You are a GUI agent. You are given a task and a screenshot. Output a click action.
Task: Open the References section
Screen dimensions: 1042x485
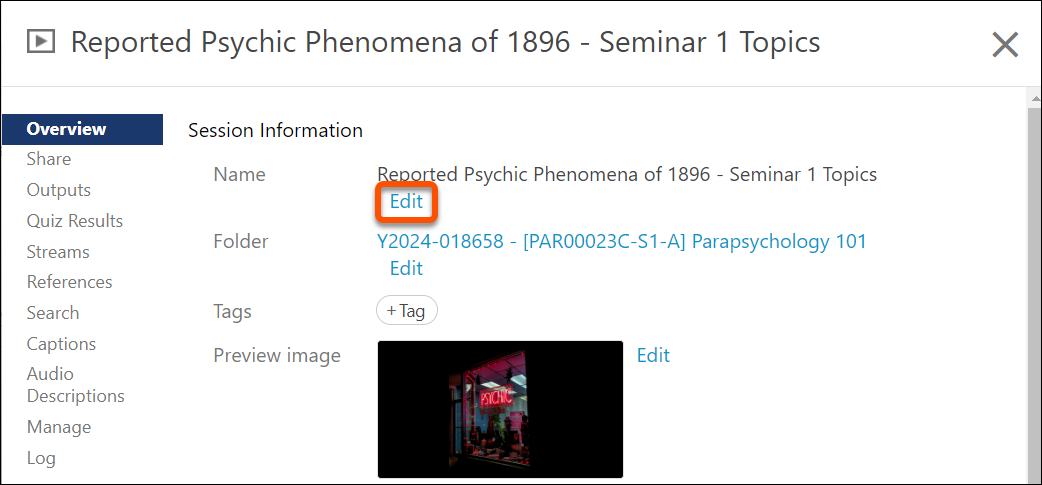(x=69, y=282)
